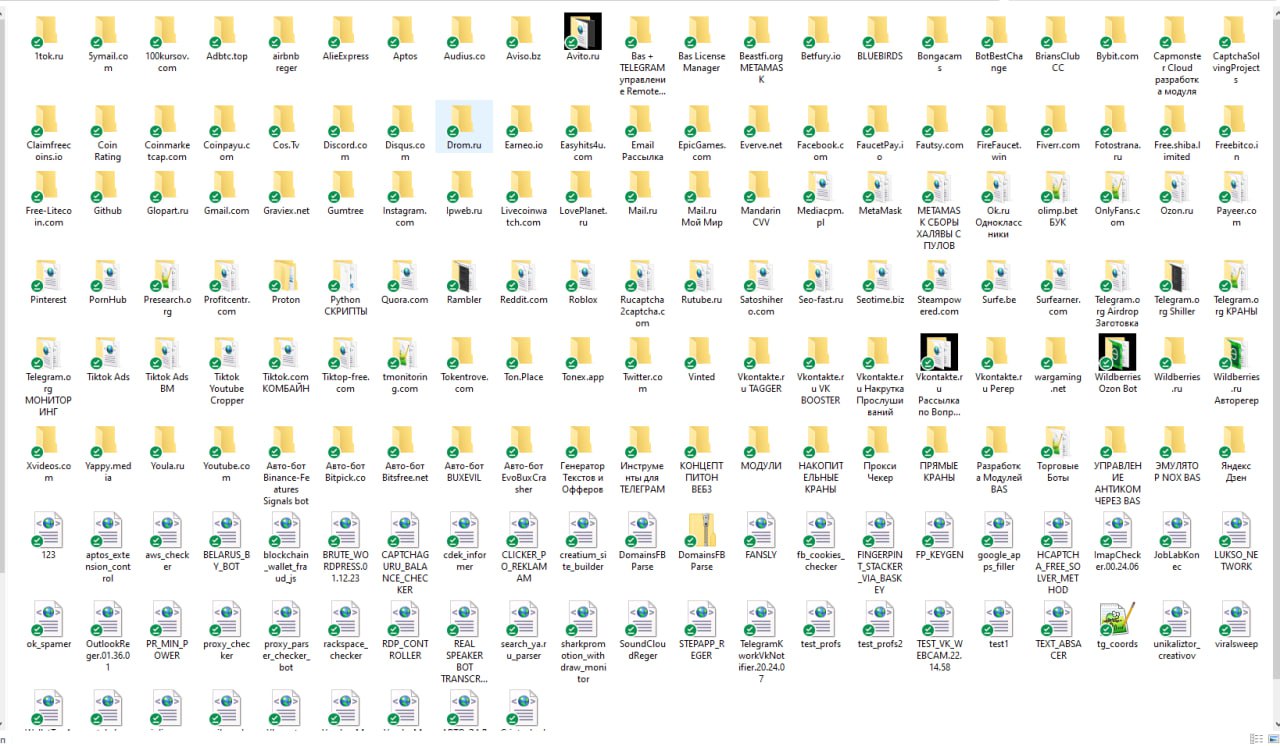Viewport: 1280px width, 747px height.
Task: Click the 'Fiverr.com' folder name
Action: [x=1057, y=146]
